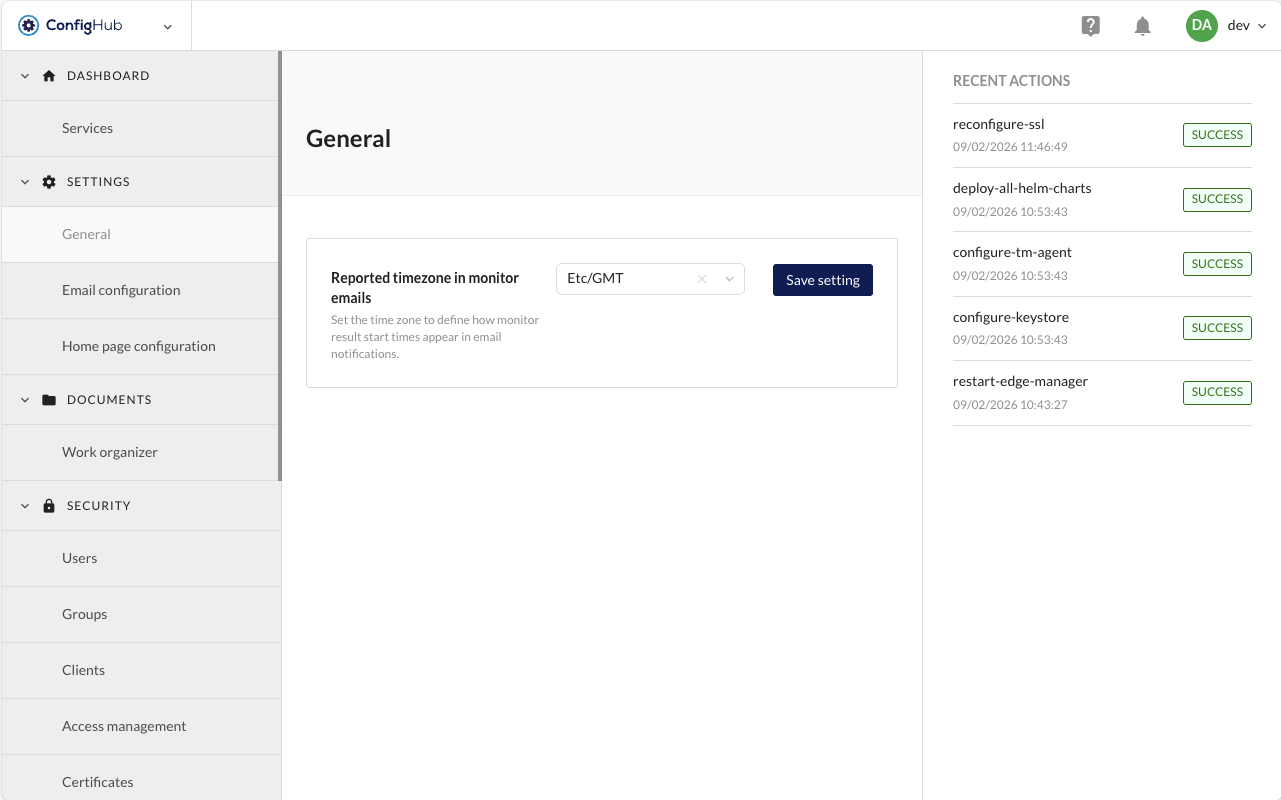
Task: Click the green DA user avatar
Action: [x=1201, y=26]
